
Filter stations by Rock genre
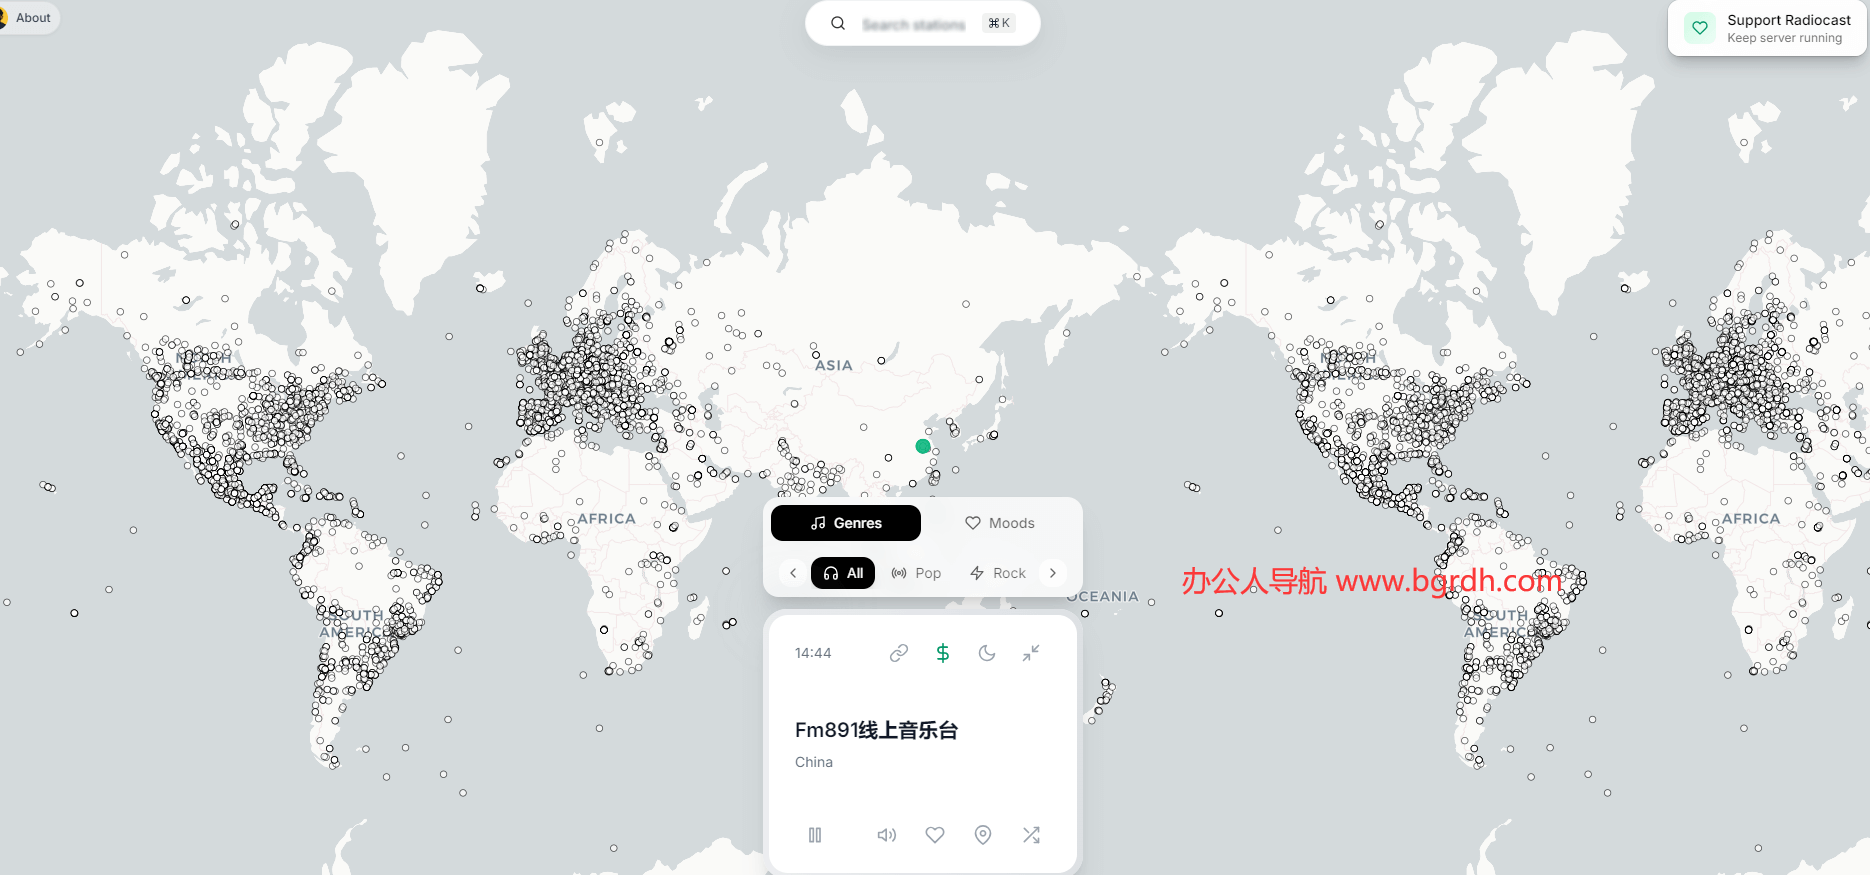tap(998, 573)
